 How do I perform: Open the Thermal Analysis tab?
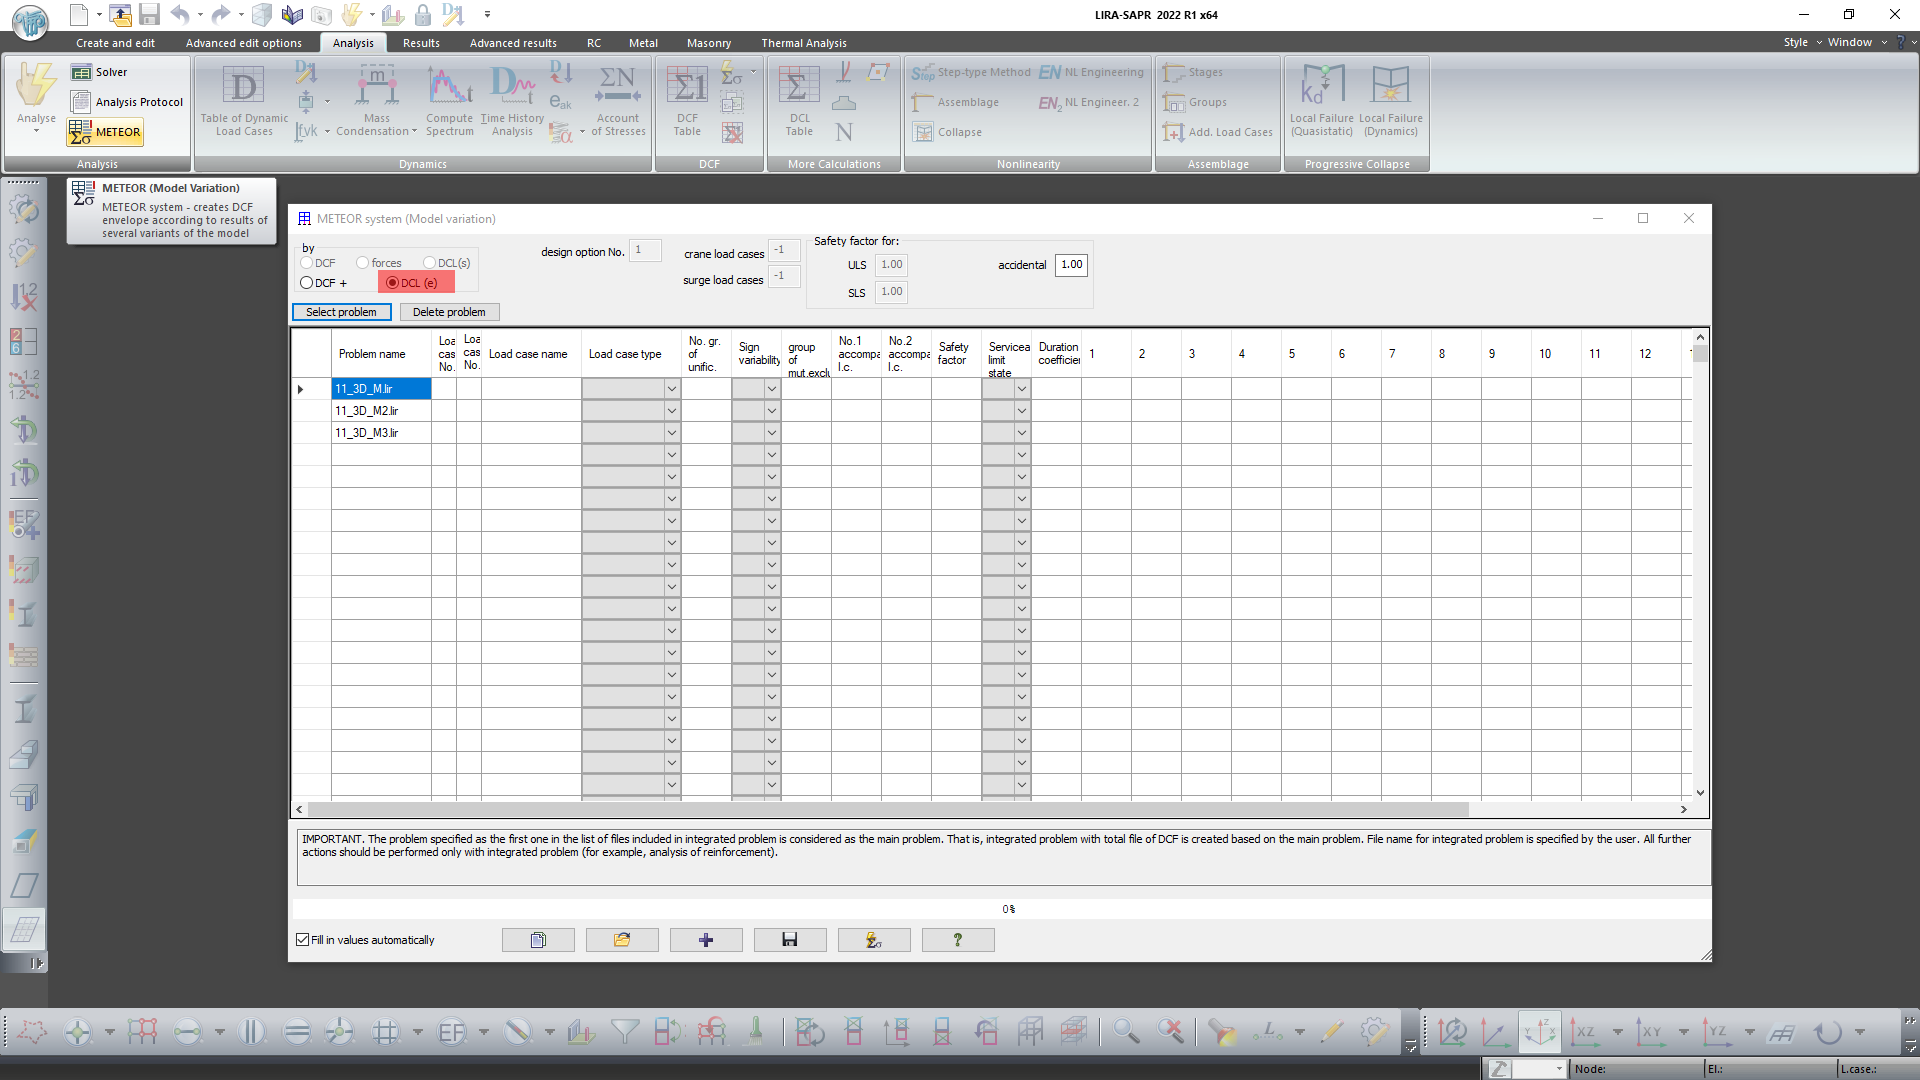point(803,43)
